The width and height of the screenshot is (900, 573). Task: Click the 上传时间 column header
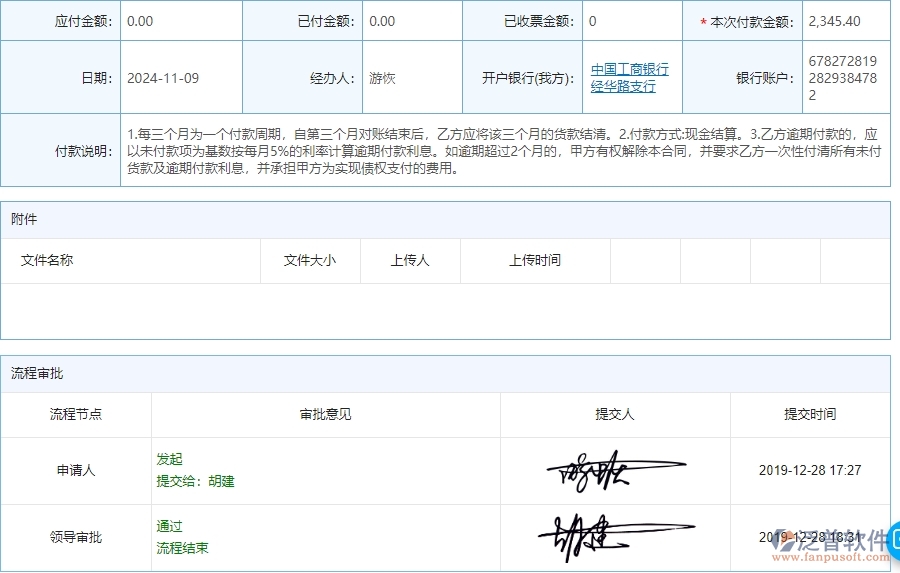(534, 260)
